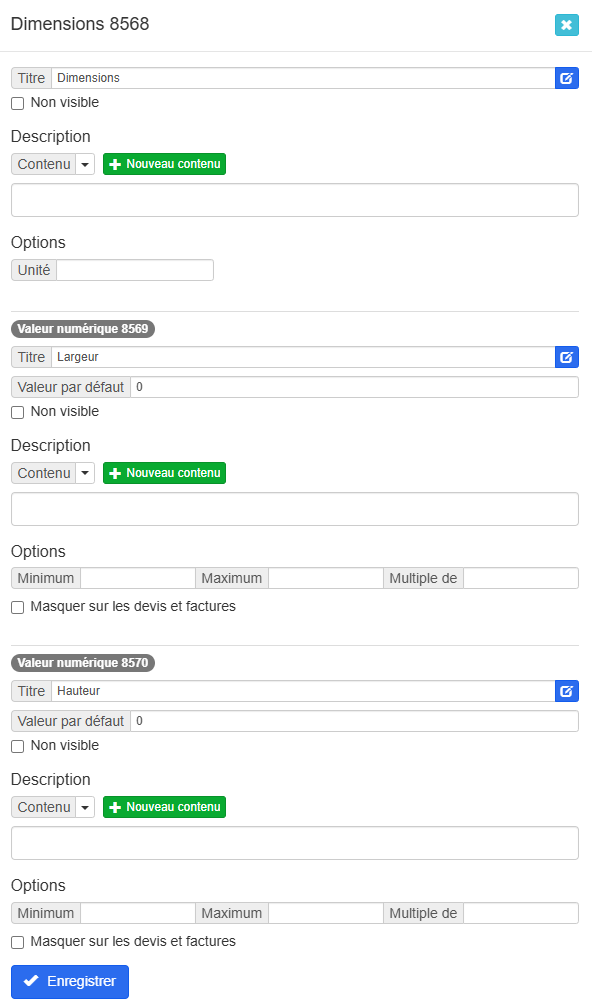Click Nouveau contenu in the Hauteur section
This screenshot has width=592, height=1006.
pos(164,807)
